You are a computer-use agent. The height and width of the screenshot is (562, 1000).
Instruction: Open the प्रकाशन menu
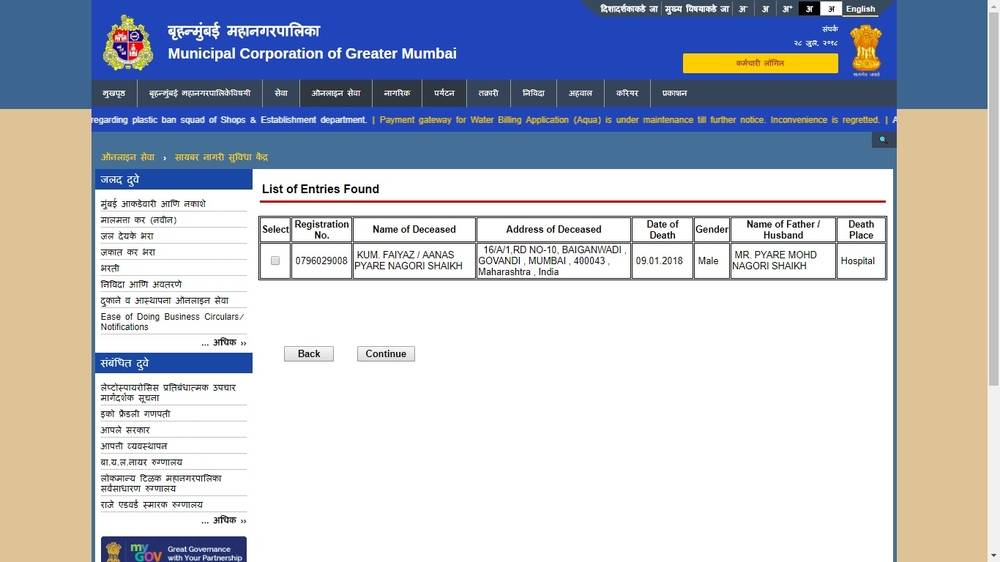(x=674, y=93)
